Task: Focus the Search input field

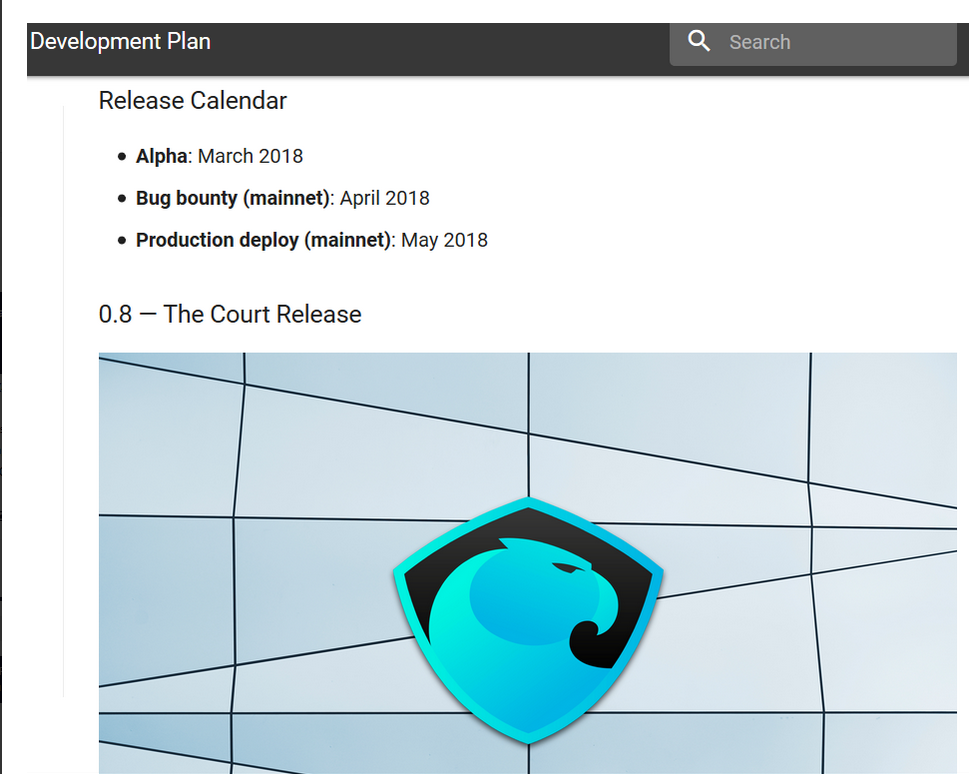Action: coord(813,42)
